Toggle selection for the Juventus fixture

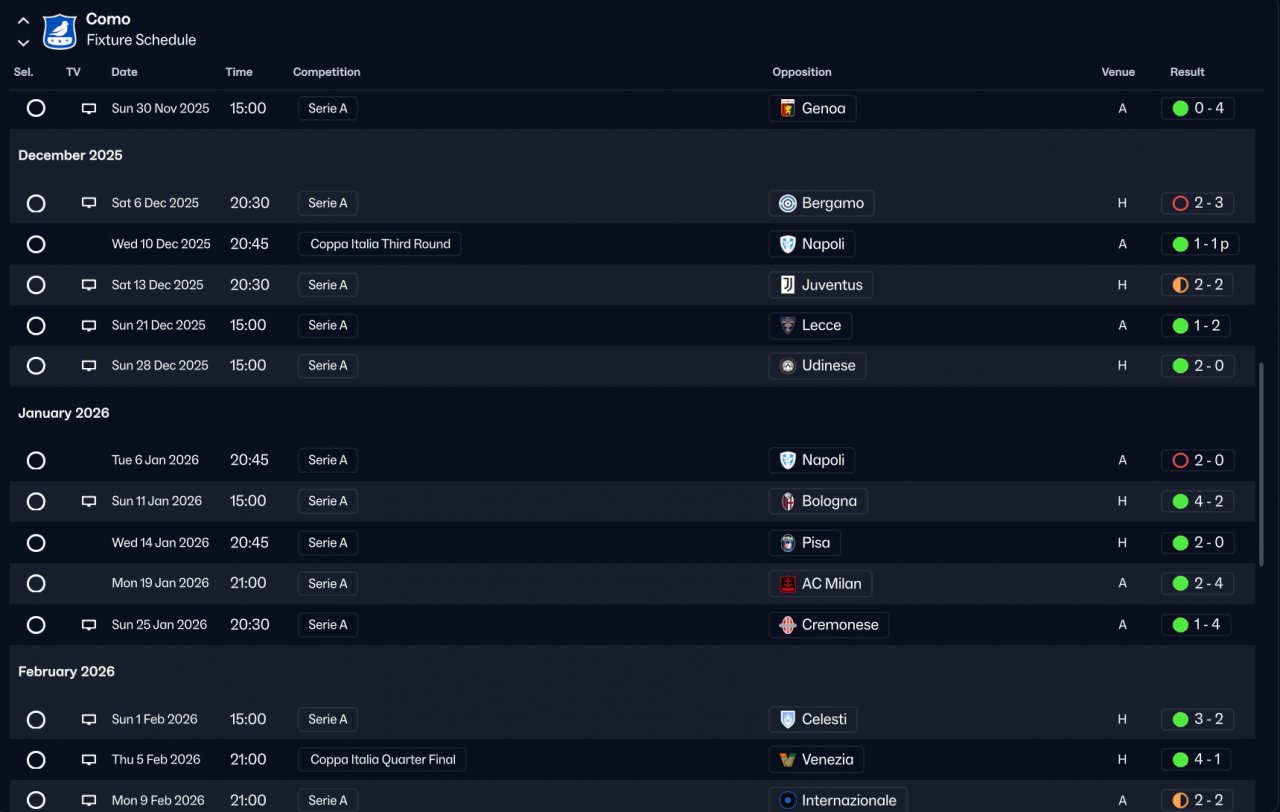click(x=36, y=285)
